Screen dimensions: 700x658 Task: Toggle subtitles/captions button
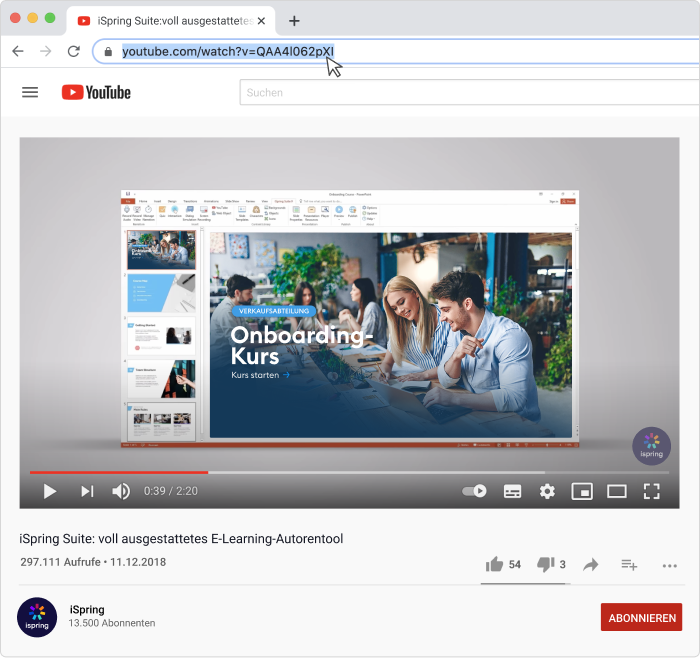(x=512, y=491)
